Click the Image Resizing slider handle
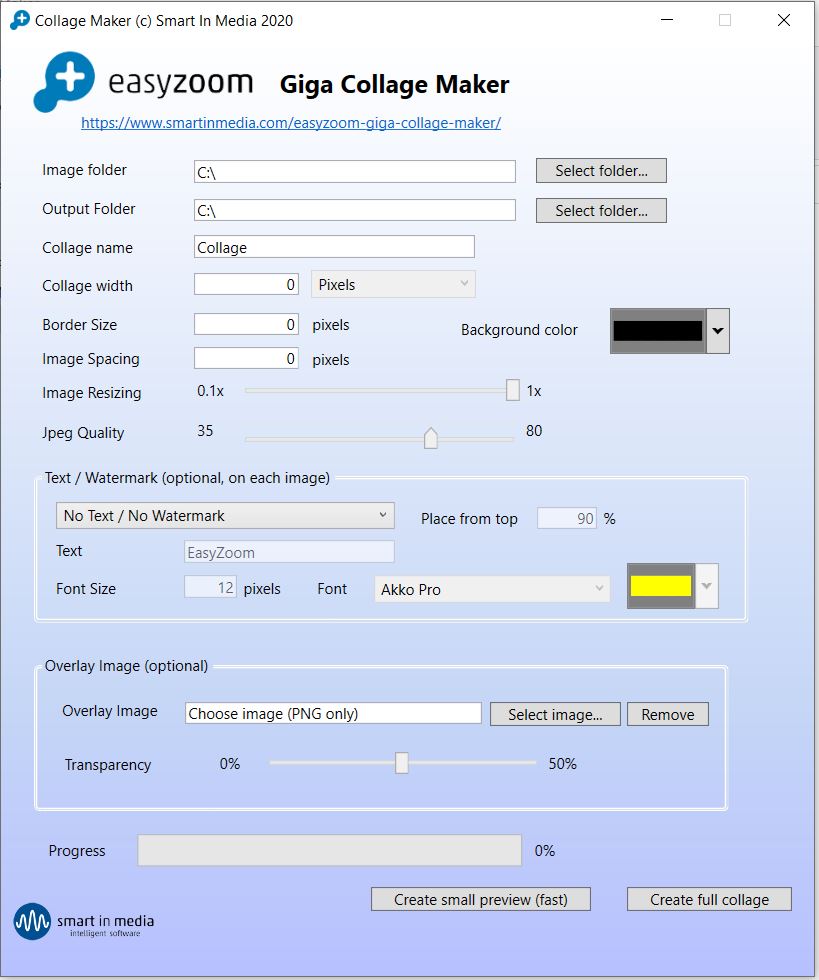 point(513,390)
